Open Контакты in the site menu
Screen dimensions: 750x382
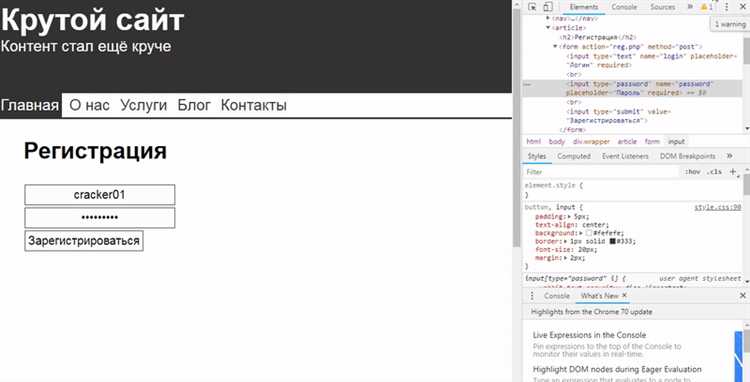coord(254,105)
